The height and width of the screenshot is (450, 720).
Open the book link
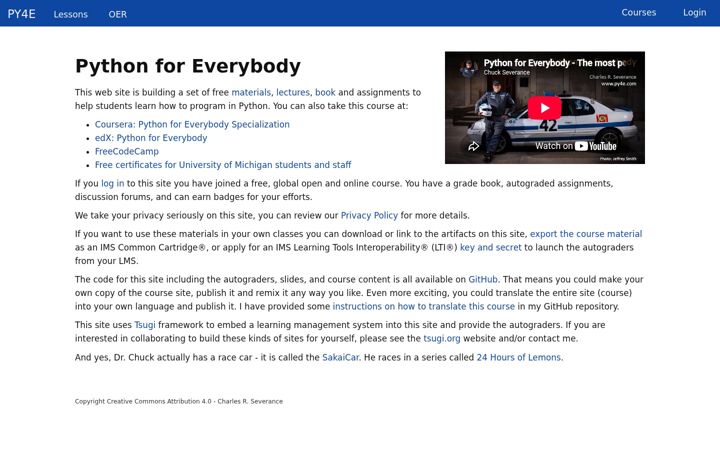point(325,92)
